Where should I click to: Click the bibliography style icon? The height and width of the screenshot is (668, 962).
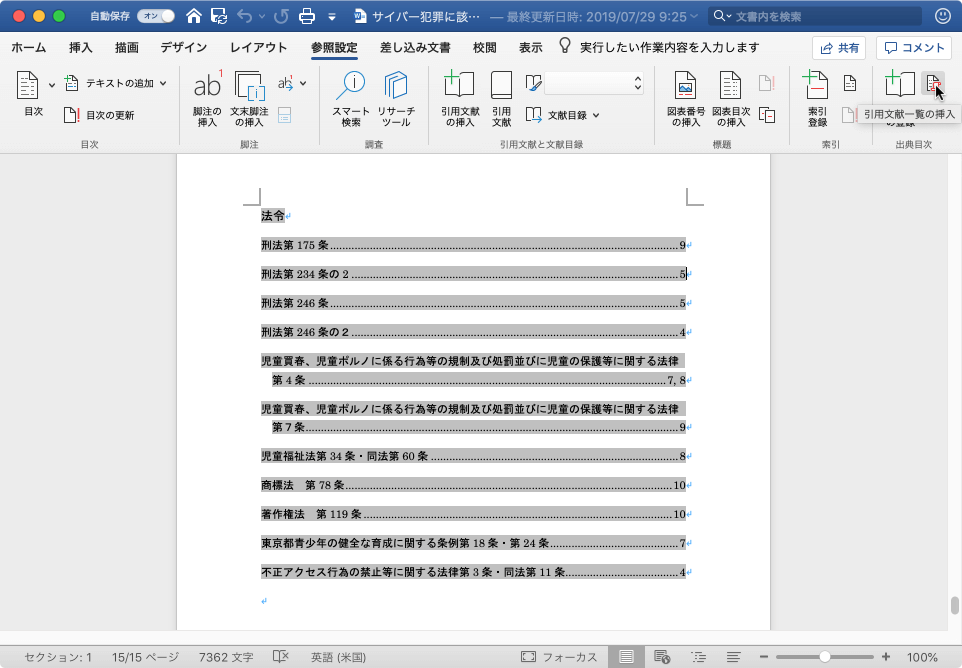pyautogui.click(x=533, y=83)
